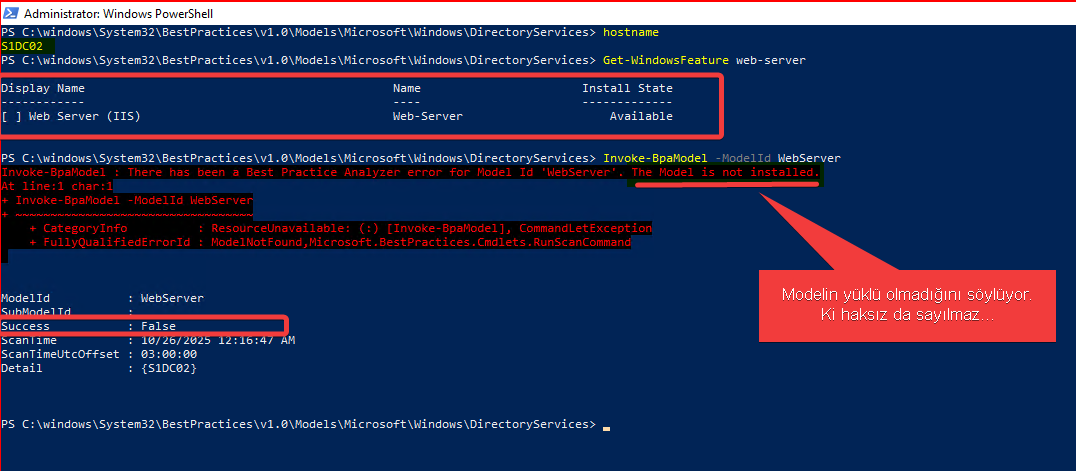The width and height of the screenshot is (1076, 471).
Task: Click the PowerShell icon in the title bar
Action: [11, 14]
